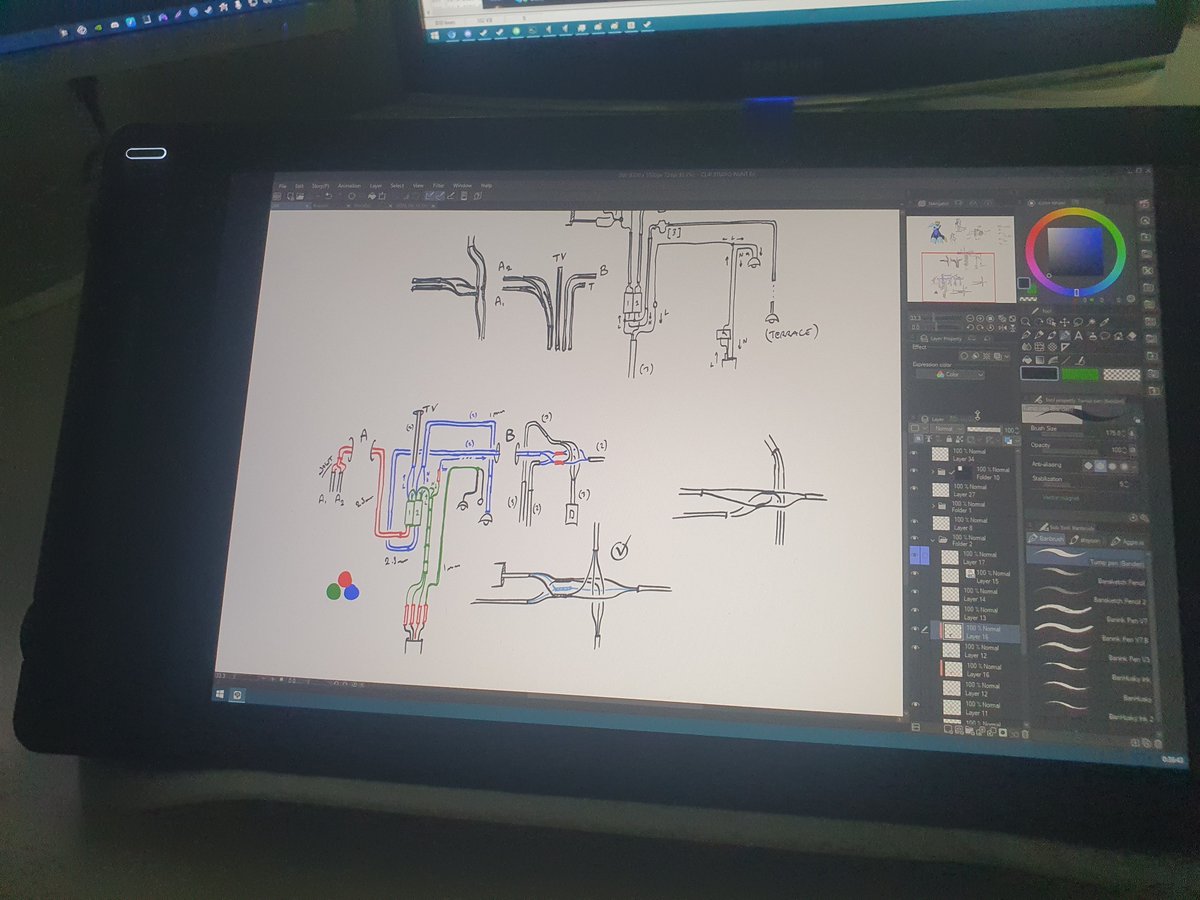The height and width of the screenshot is (900, 1200).
Task: Hide Layer 14 using its eye icon
Action: pos(914,592)
